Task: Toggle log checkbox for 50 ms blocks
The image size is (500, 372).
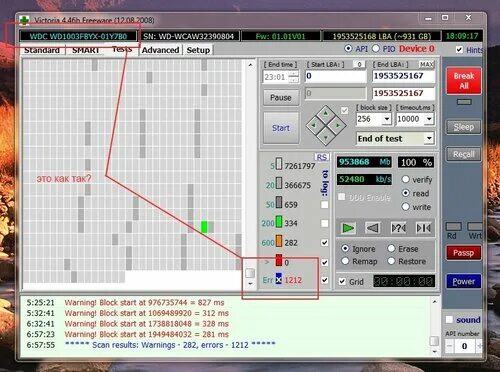Action: pos(324,205)
